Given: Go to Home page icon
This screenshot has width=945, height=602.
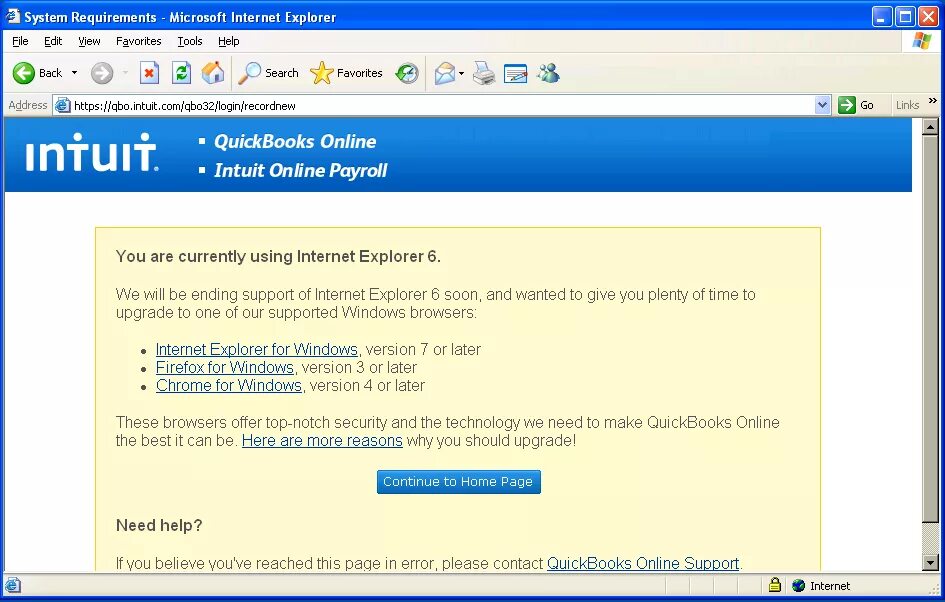Looking at the screenshot, I should (x=213, y=73).
